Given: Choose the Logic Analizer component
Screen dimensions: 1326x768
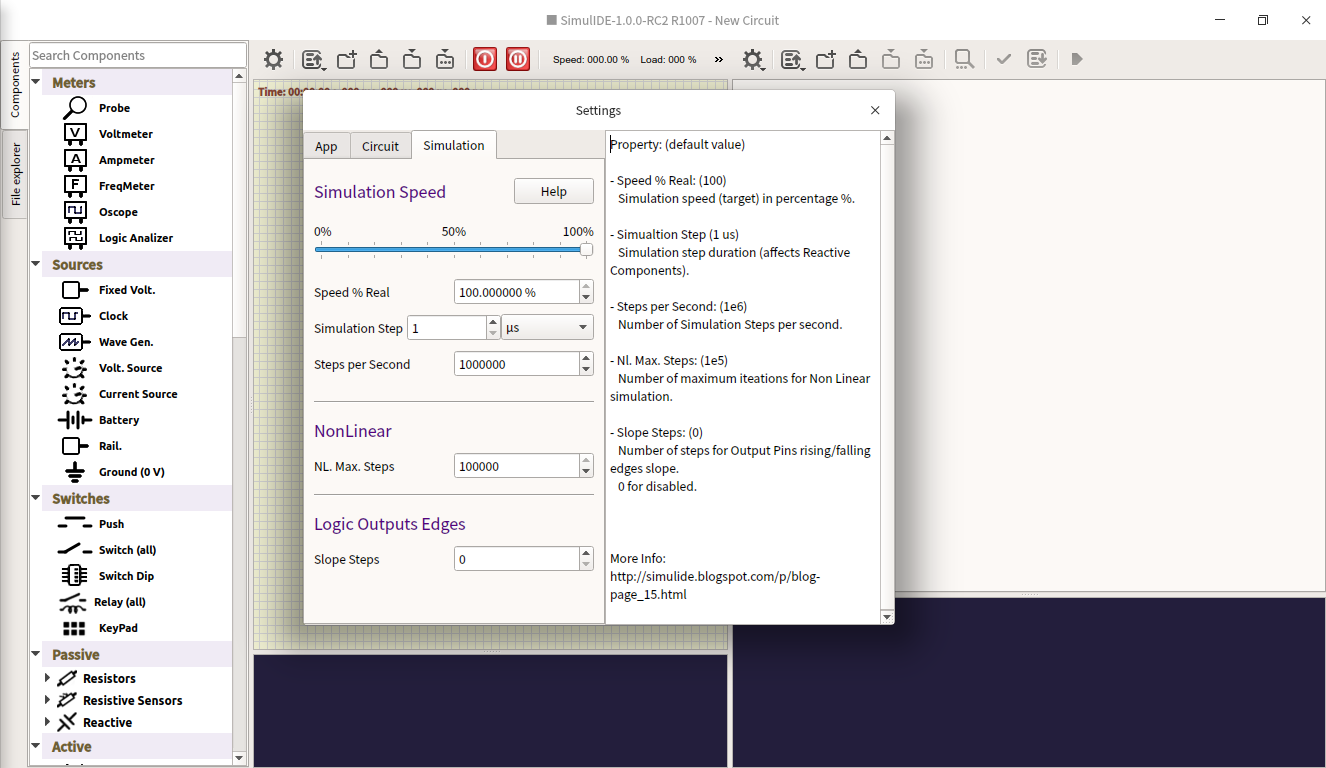Looking at the screenshot, I should click(x=135, y=238).
